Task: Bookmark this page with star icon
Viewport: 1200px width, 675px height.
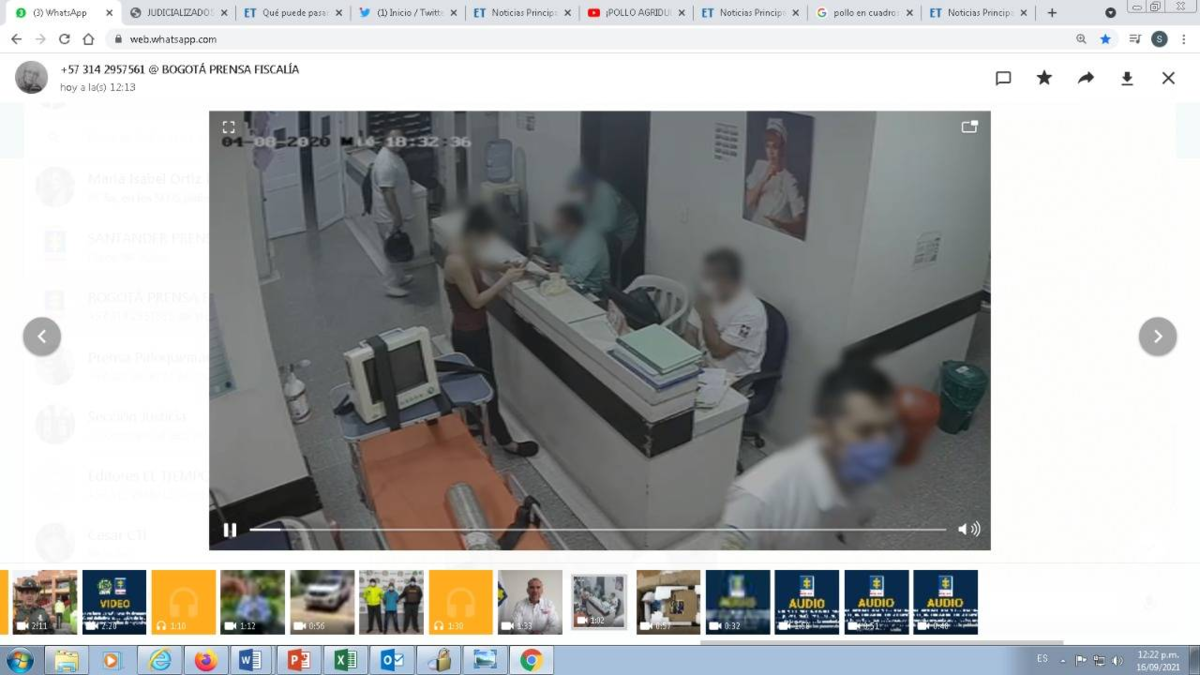Action: pos(1106,39)
